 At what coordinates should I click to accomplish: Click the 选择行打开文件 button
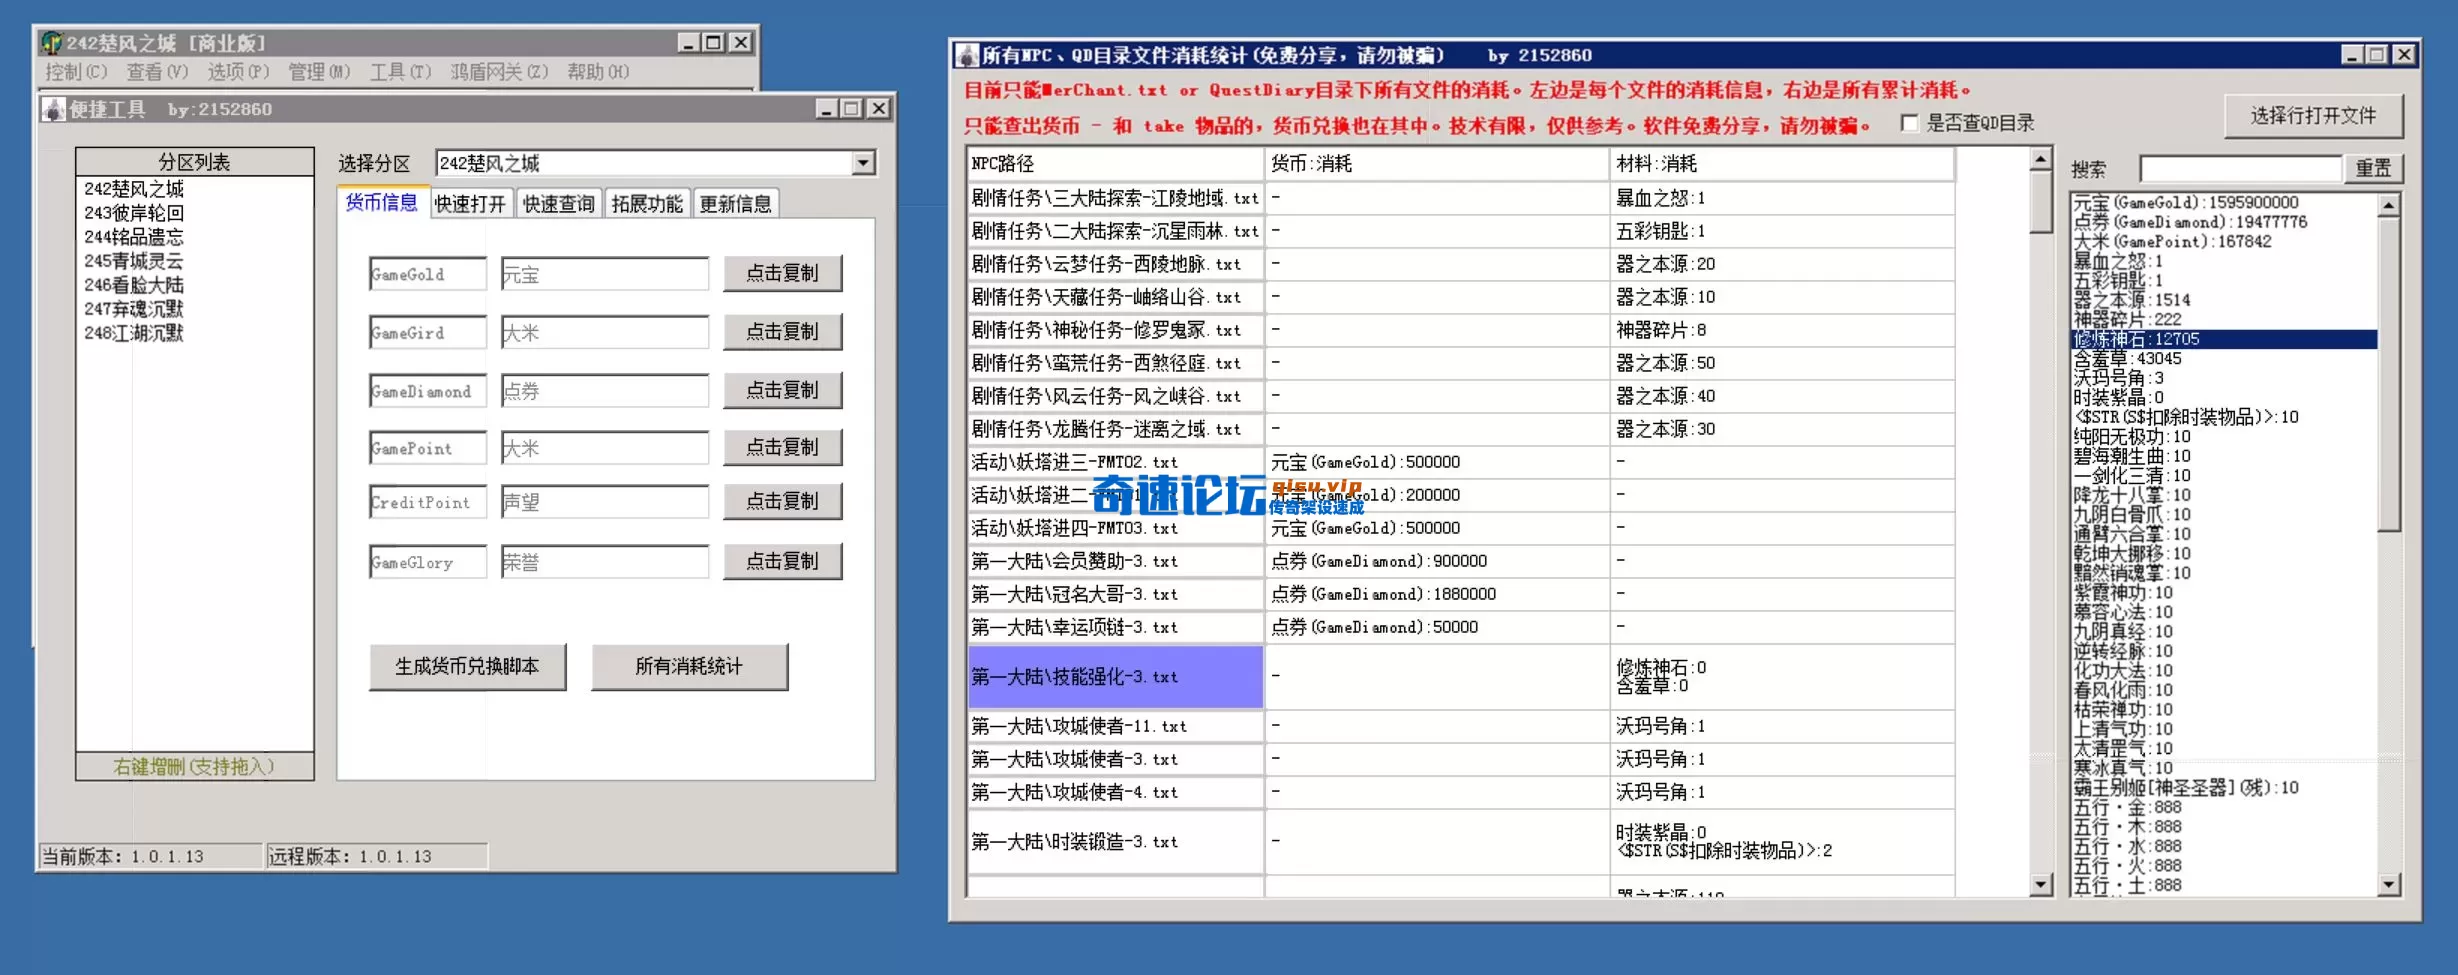pos(2313,115)
